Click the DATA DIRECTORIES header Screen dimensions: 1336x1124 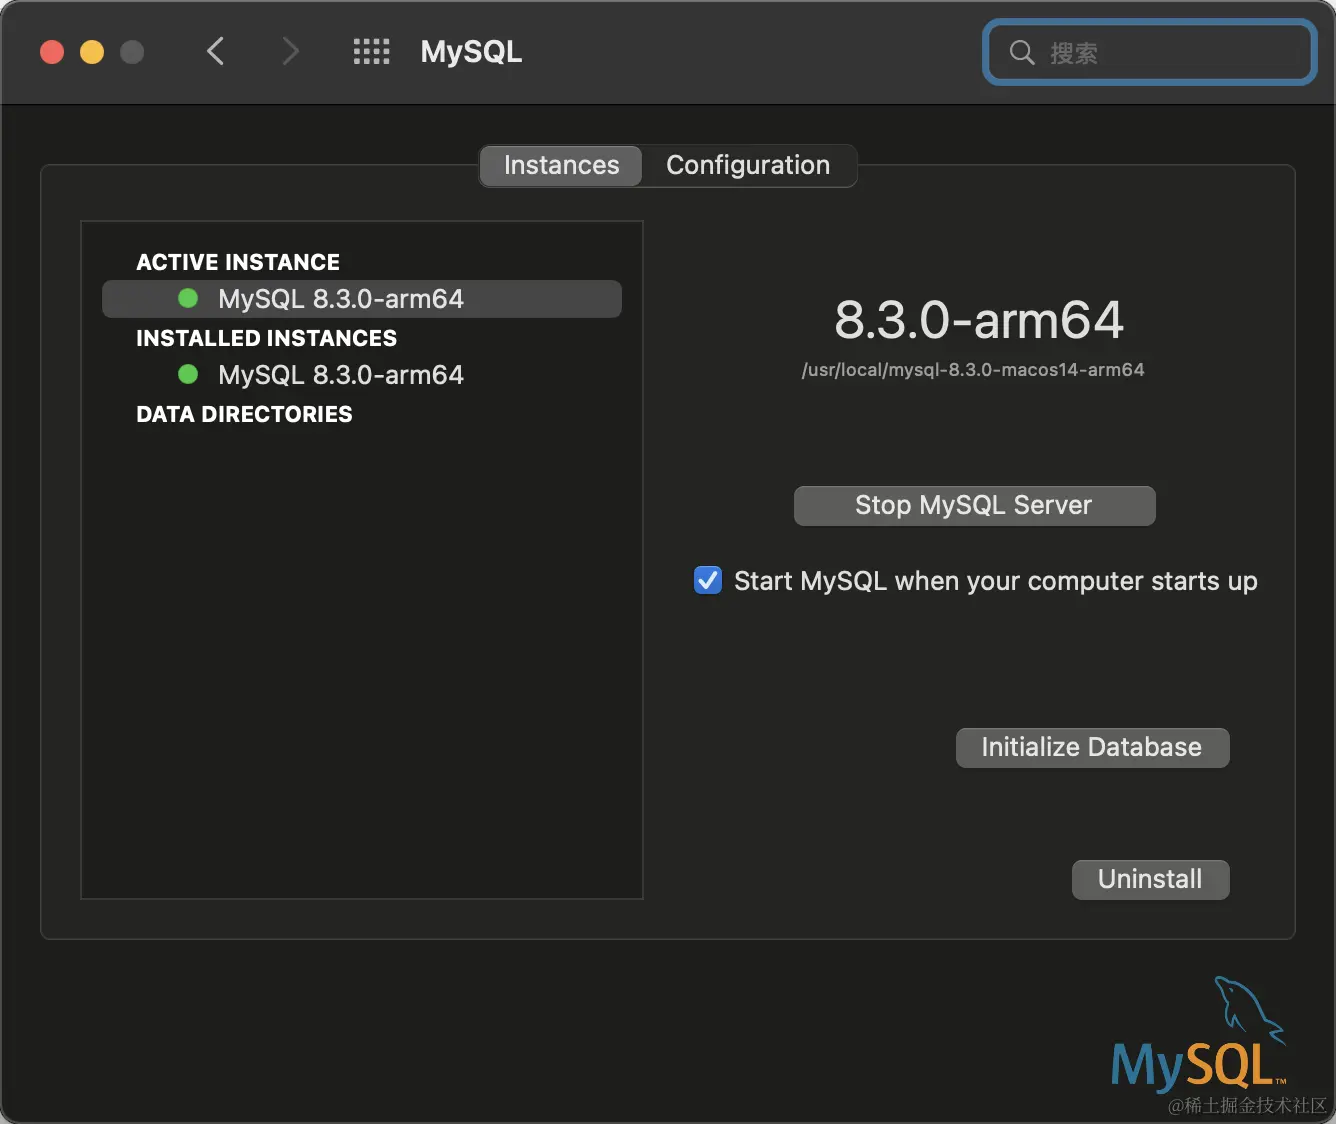click(x=244, y=414)
